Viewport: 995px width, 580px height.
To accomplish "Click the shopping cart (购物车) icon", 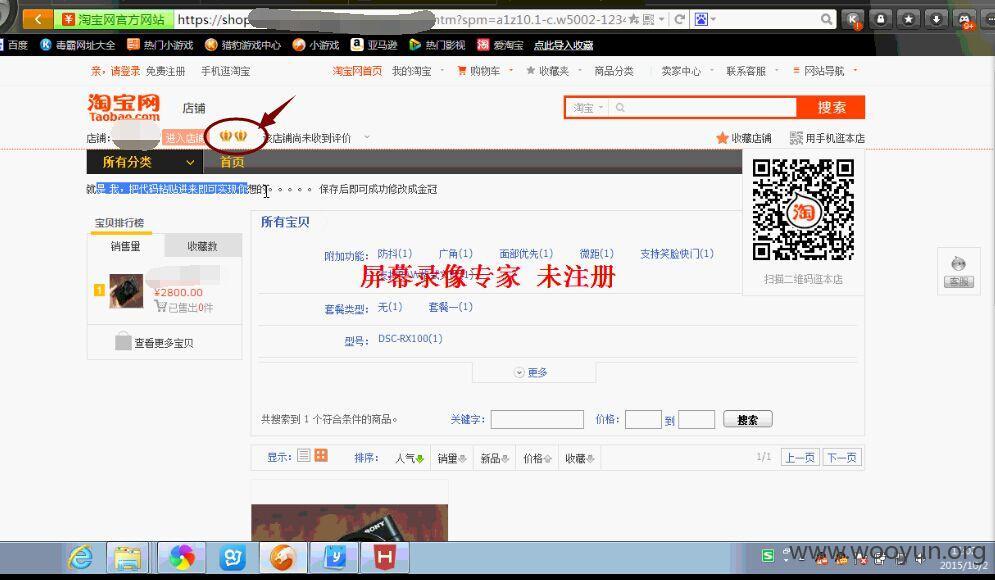I will coord(462,71).
